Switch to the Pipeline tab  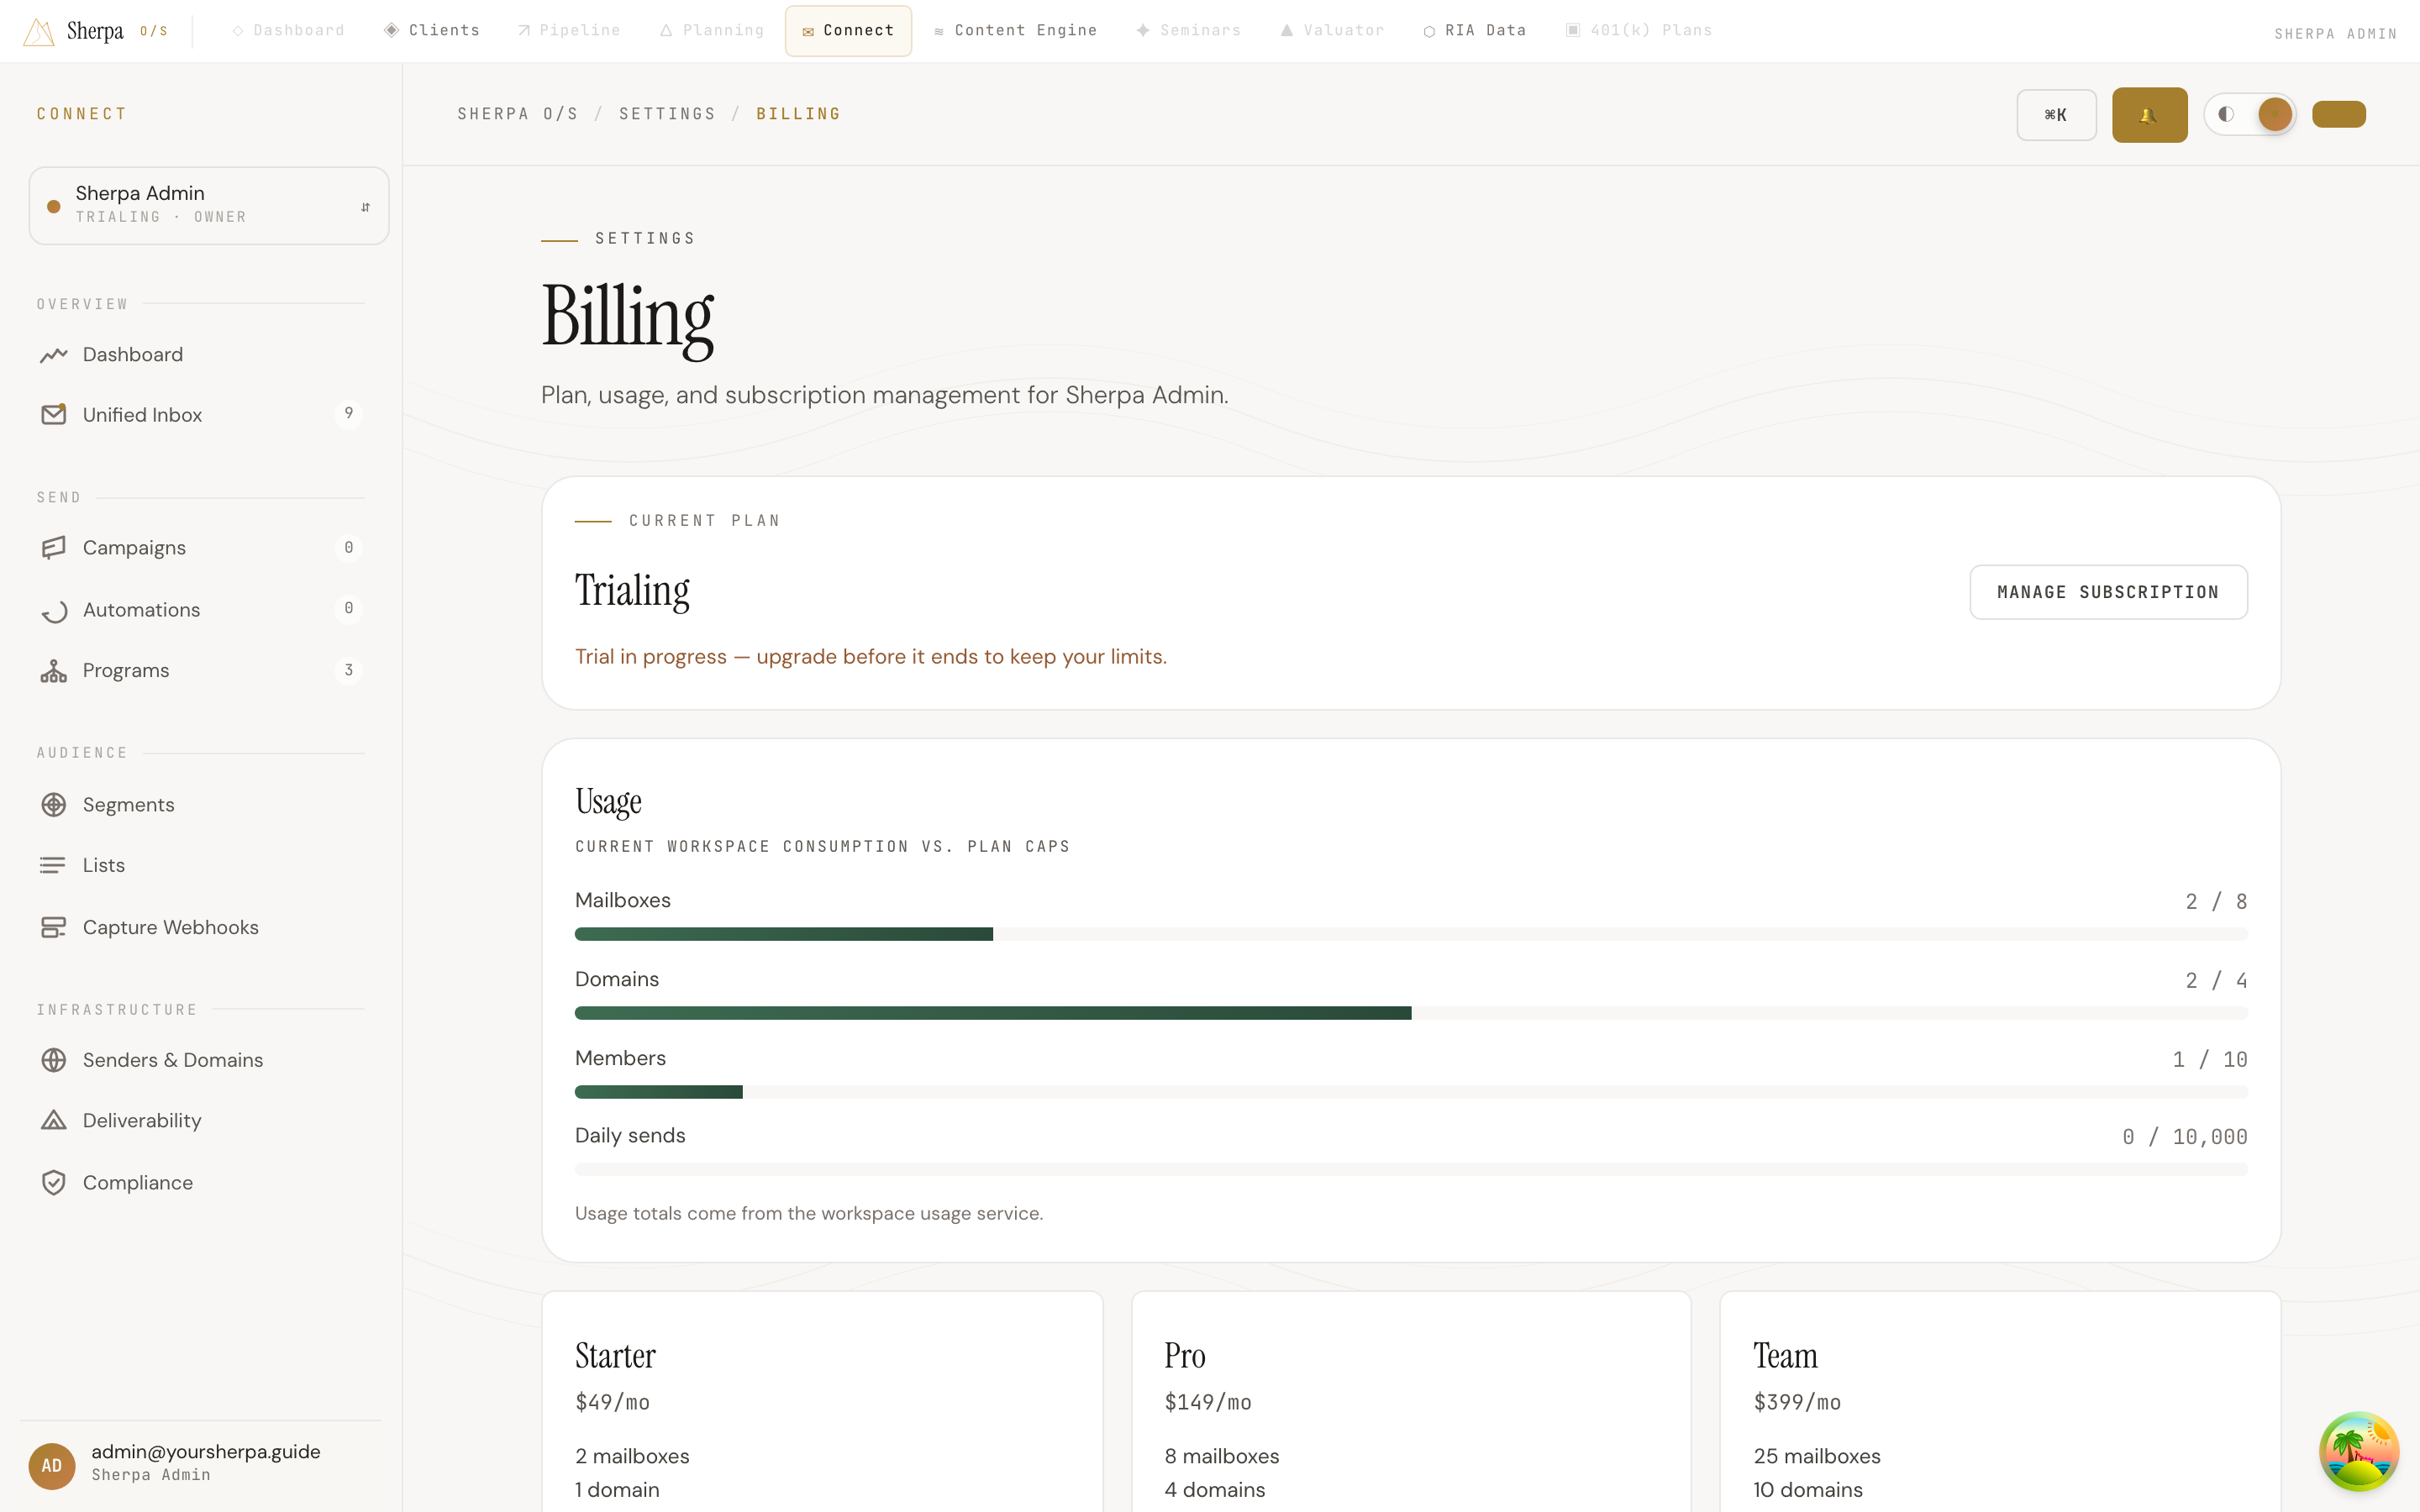tap(569, 31)
